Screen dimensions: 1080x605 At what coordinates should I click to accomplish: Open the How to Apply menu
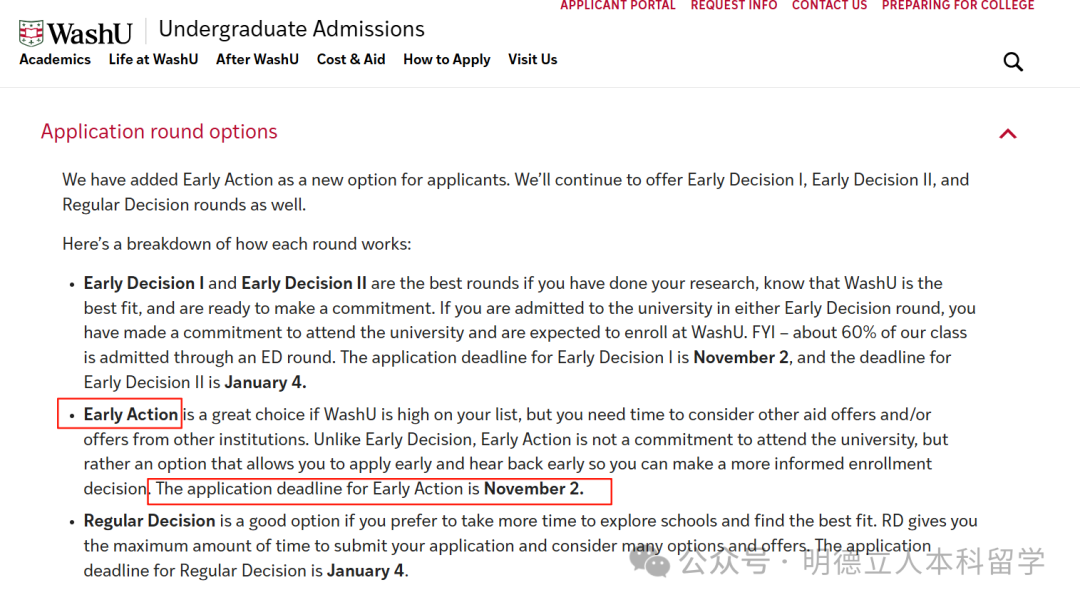pyautogui.click(x=446, y=59)
